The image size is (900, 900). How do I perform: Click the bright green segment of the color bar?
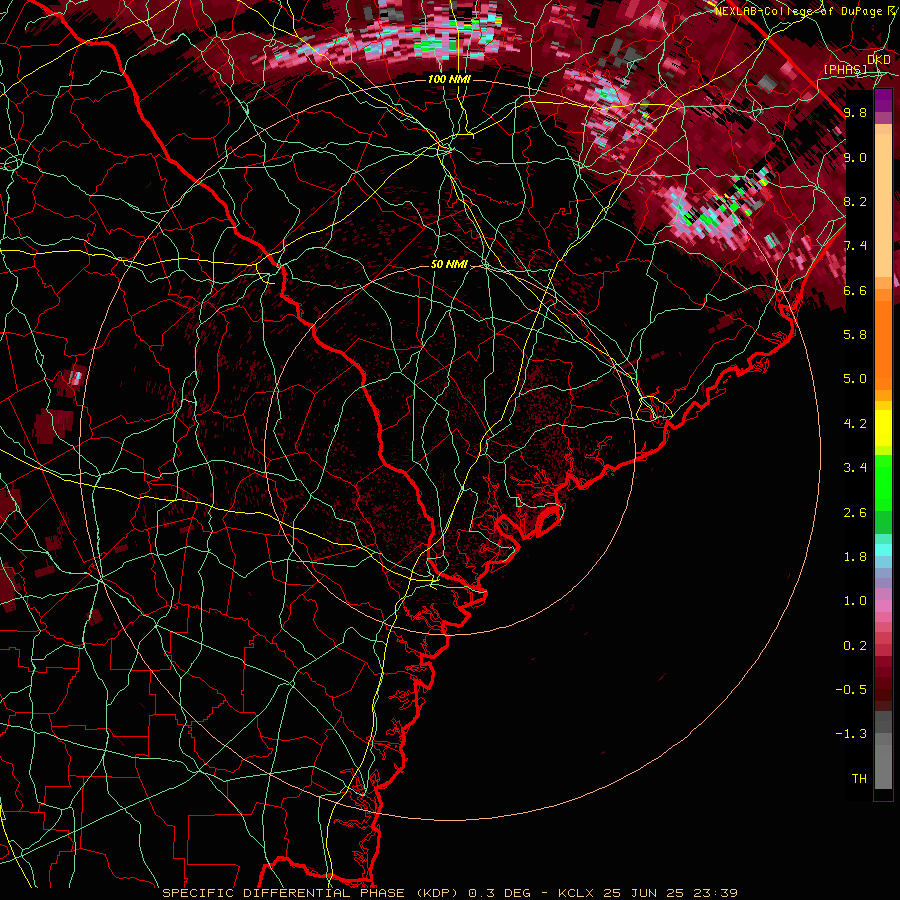(x=883, y=482)
